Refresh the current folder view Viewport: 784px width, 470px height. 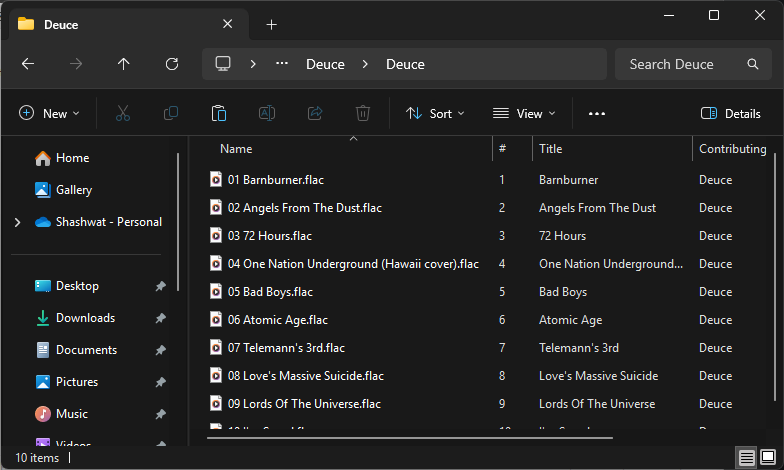click(x=172, y=64)
